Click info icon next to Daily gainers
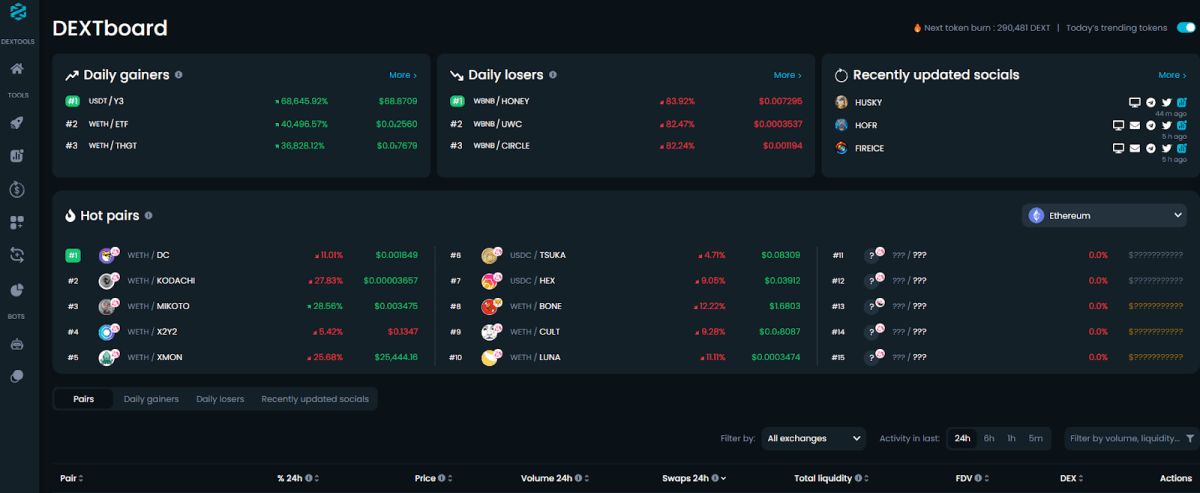Viewport: 1200px width, 493px height. (x=179, y=75)
